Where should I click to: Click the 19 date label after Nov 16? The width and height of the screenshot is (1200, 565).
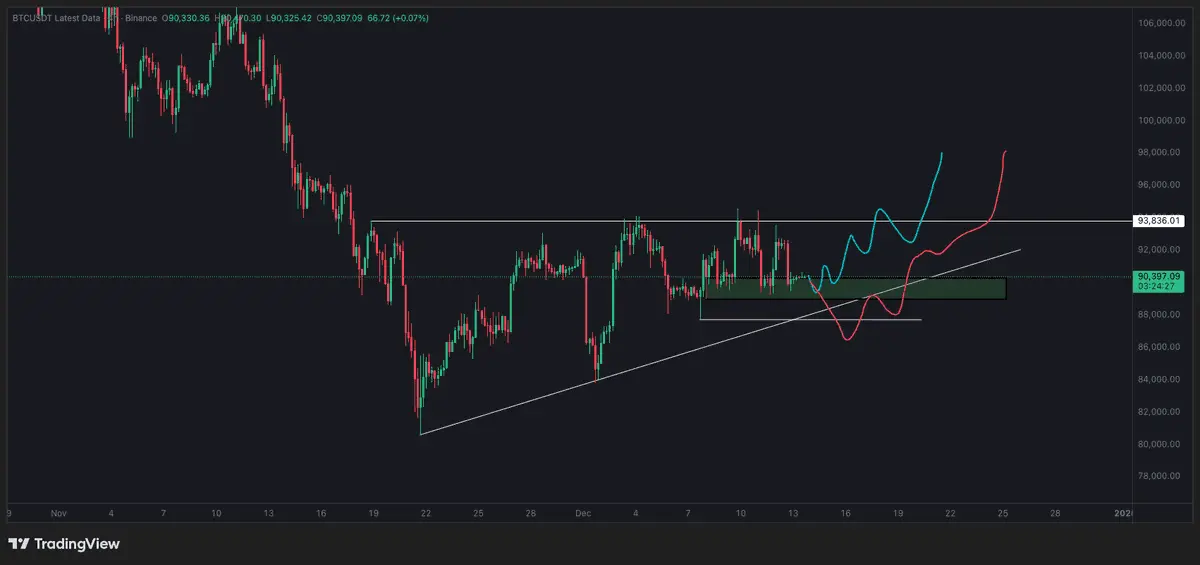pos(373,512)
